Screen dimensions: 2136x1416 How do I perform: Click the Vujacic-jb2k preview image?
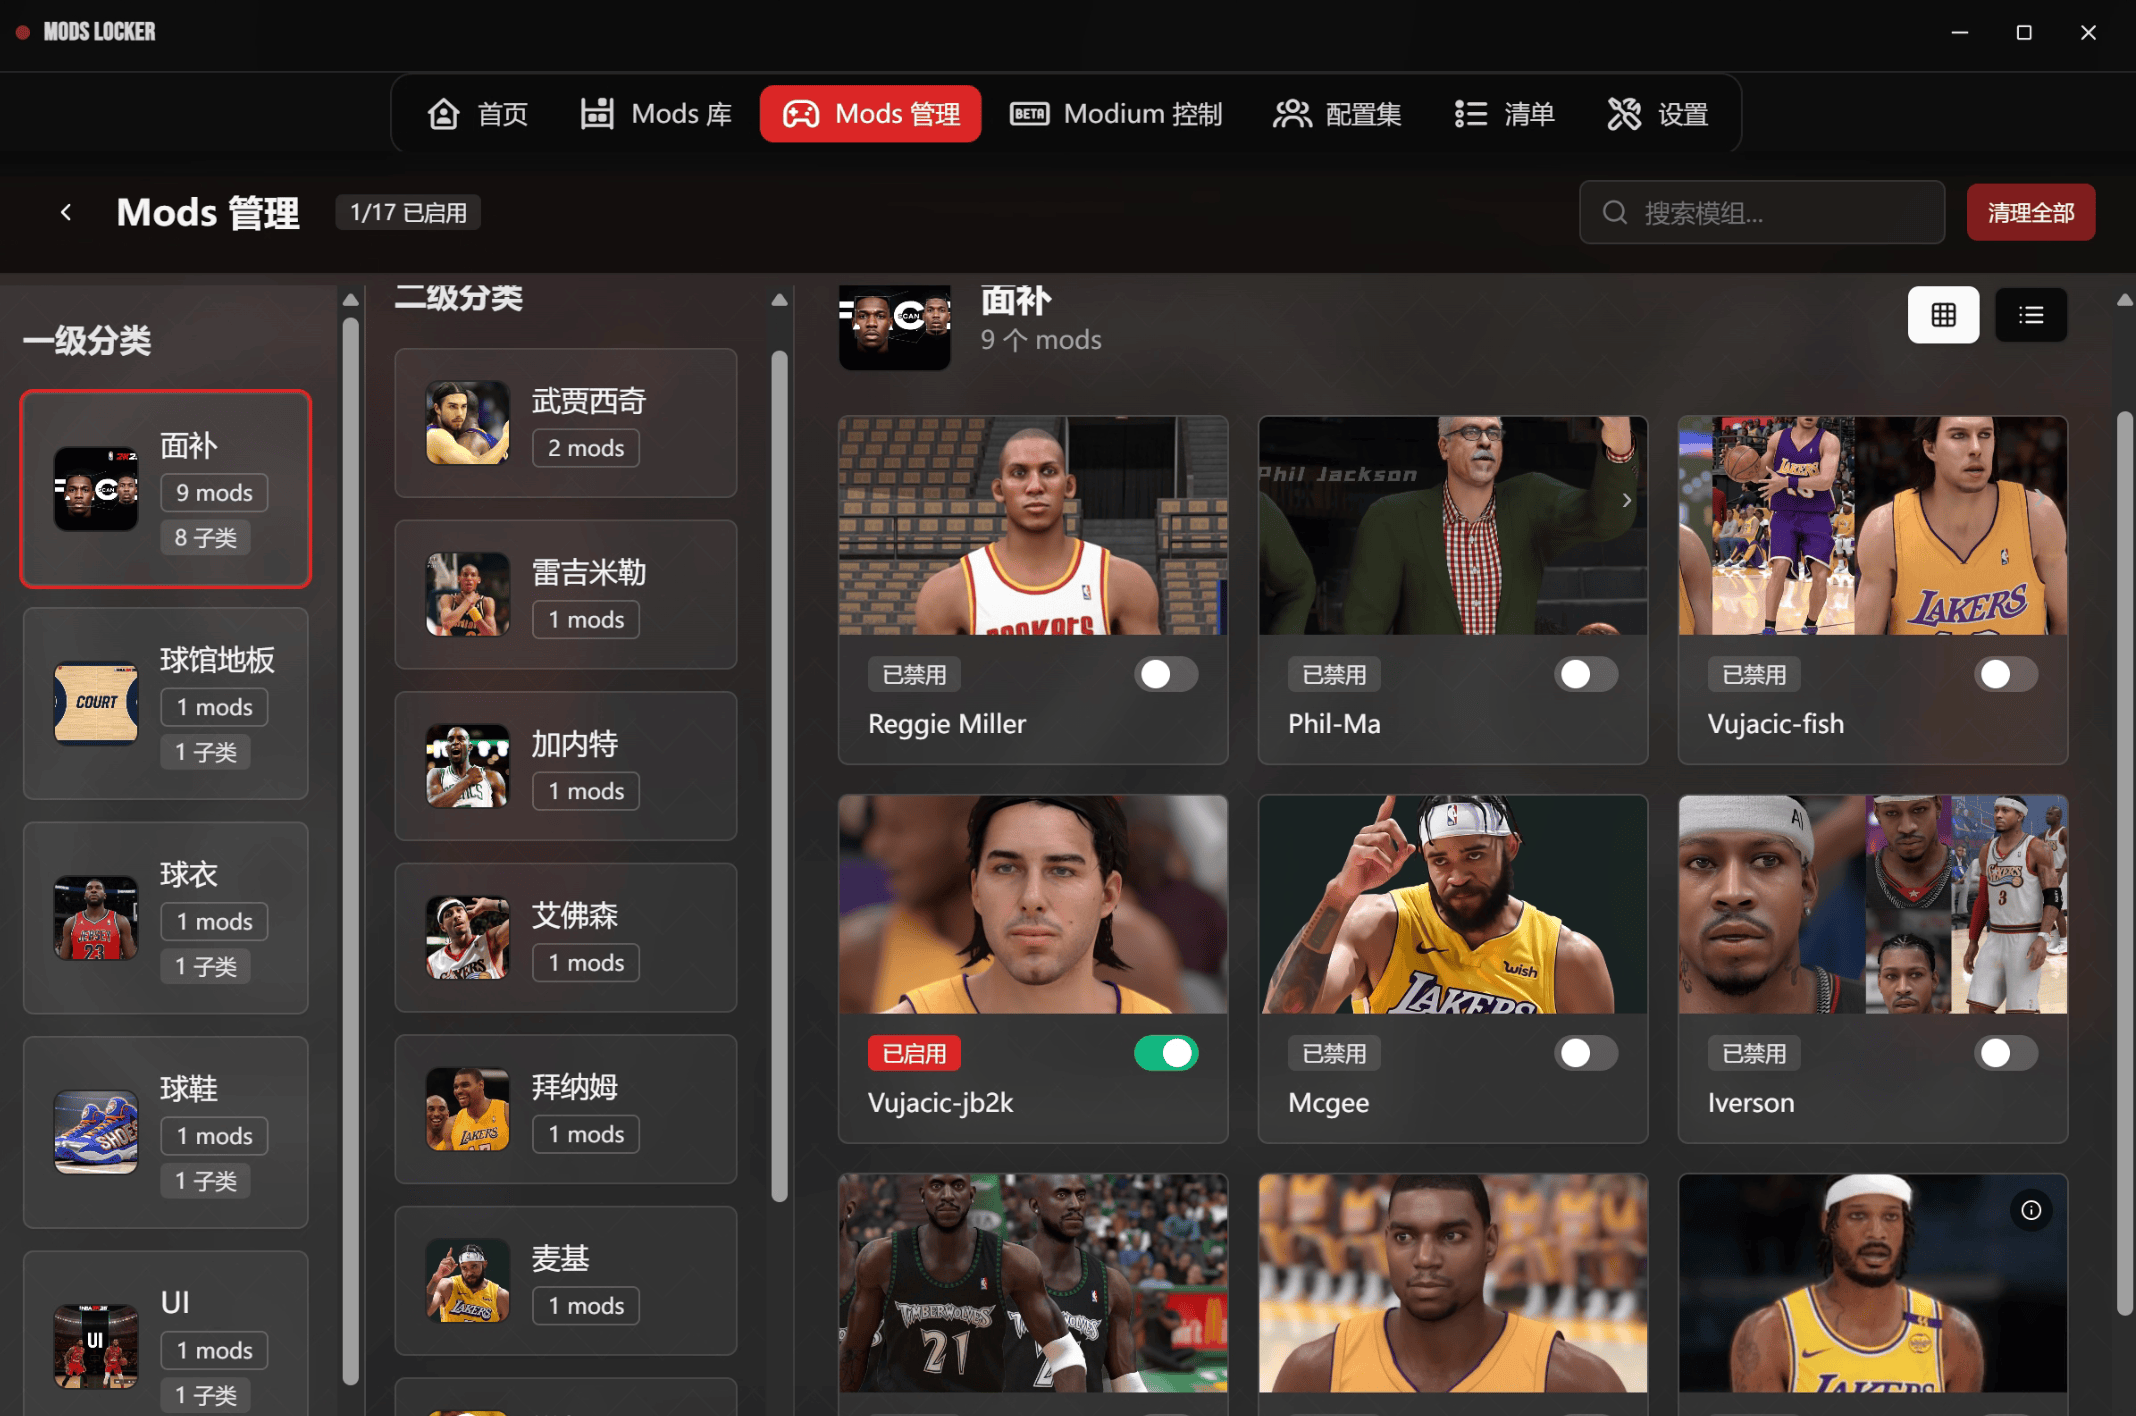click(x=1033, y=905)
